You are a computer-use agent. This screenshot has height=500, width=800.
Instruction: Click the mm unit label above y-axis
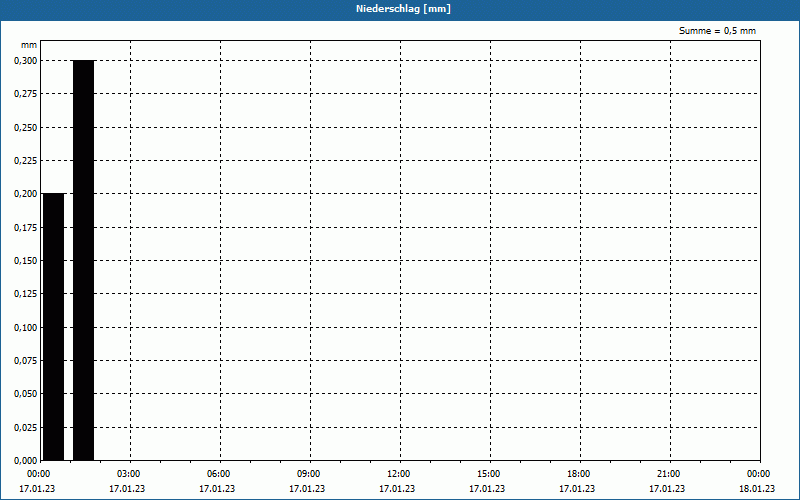pos(29,45)
